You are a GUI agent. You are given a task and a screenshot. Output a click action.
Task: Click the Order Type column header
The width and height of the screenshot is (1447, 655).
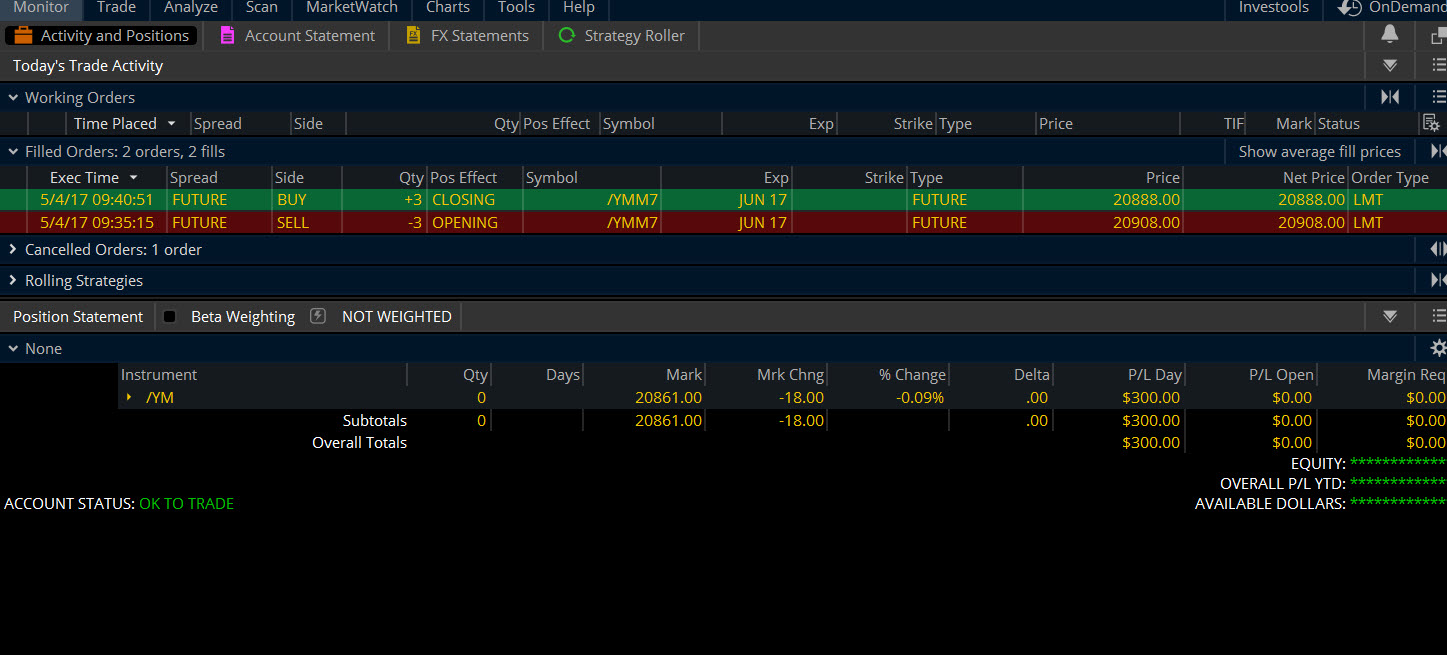pyautogui.click(x=1390, y=177)
